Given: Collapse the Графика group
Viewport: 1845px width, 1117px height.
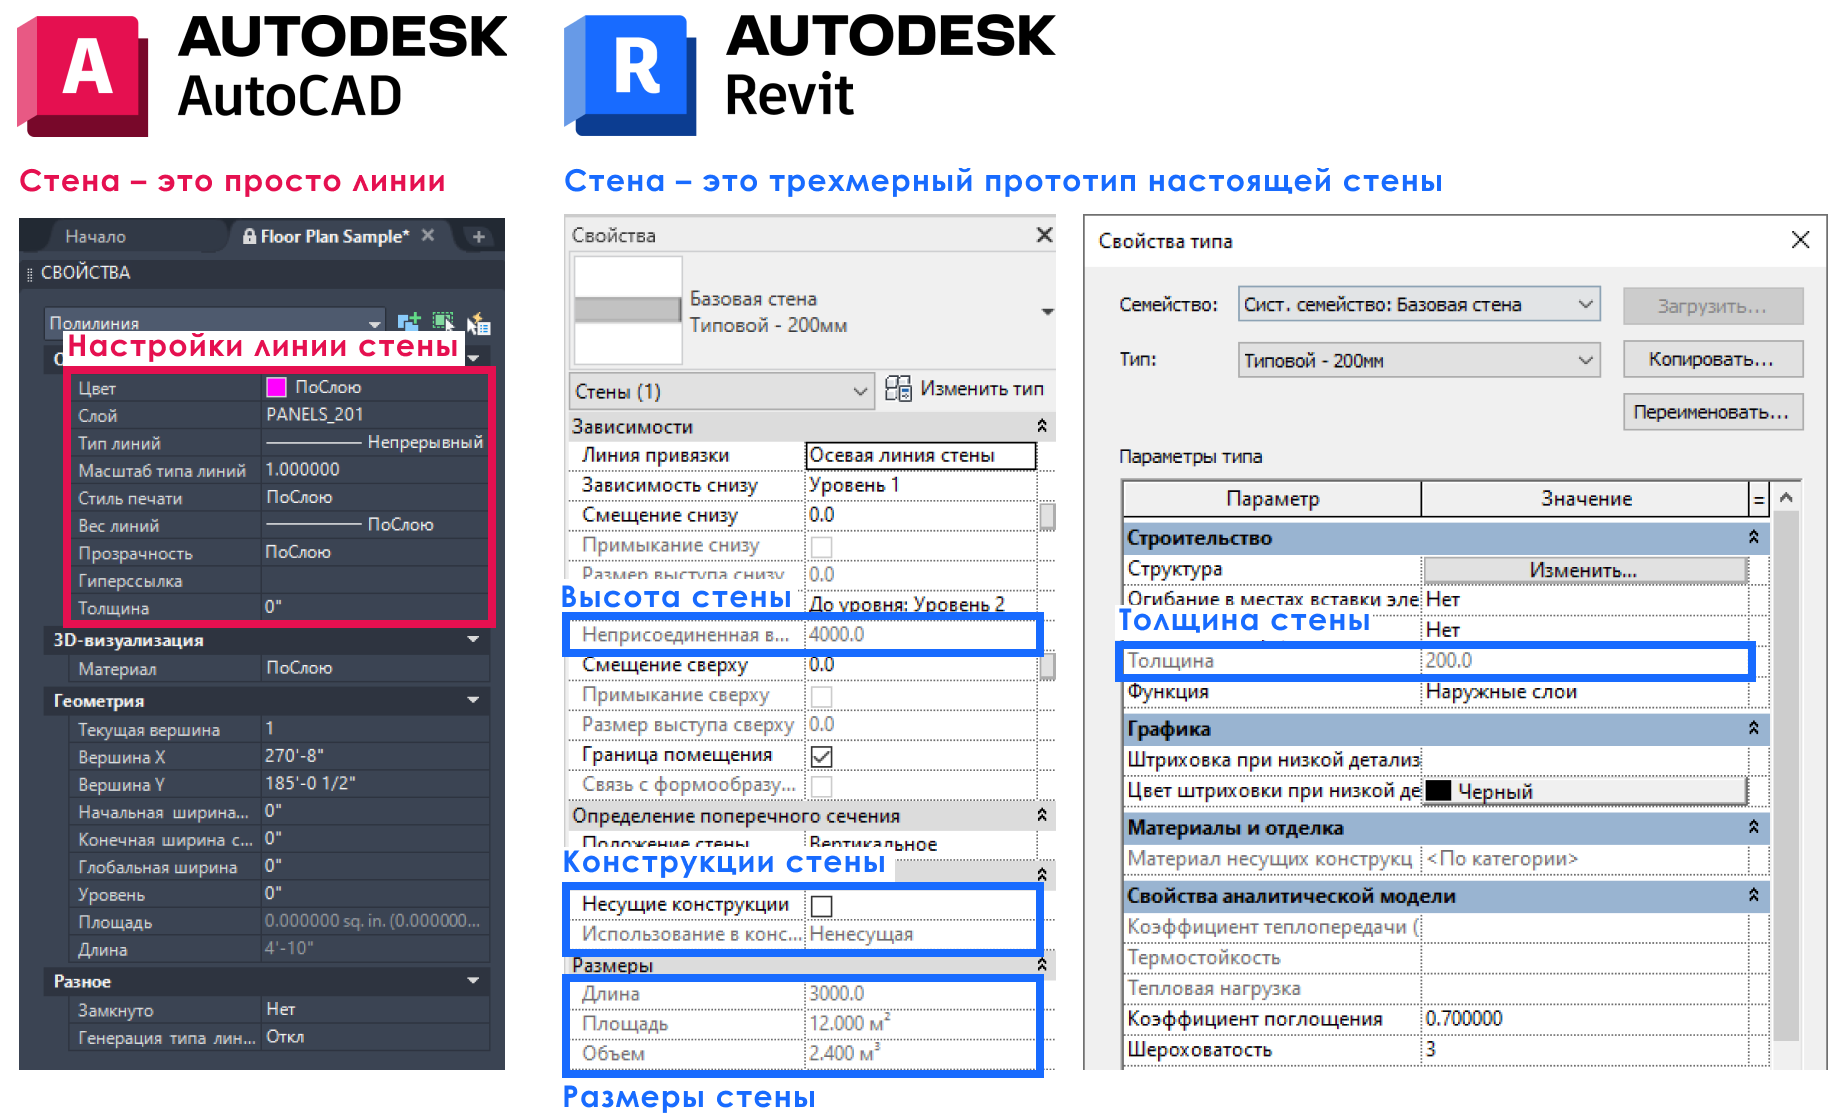Looking at the screenshot, I should point(1753,728).
